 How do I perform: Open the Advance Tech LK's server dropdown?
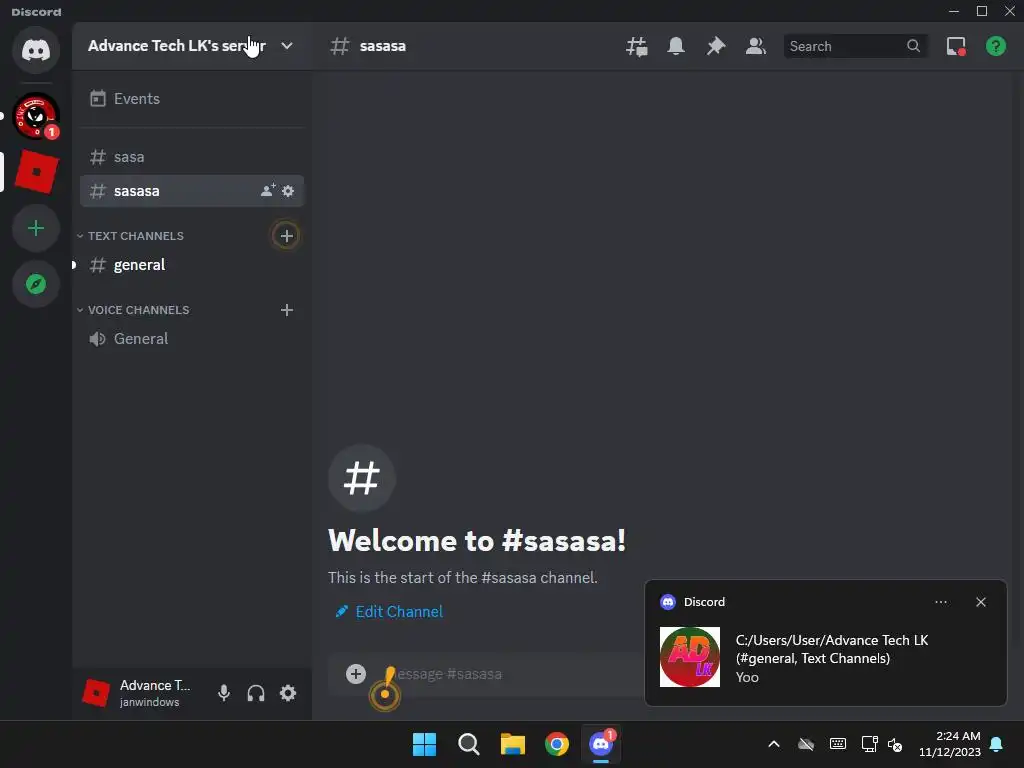(x=191, y=46)
